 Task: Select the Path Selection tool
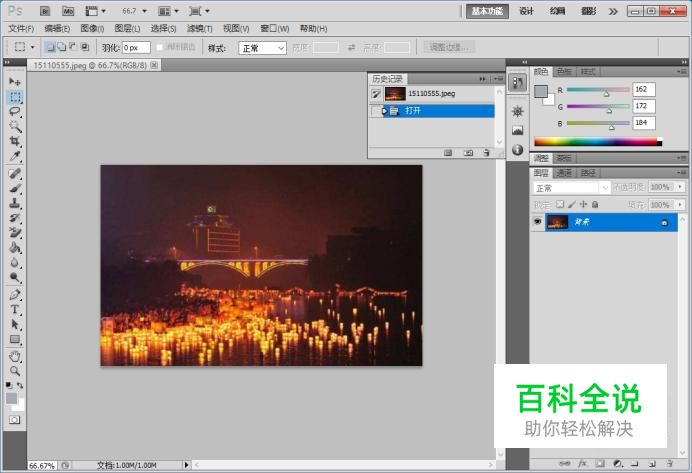point(15,324)
